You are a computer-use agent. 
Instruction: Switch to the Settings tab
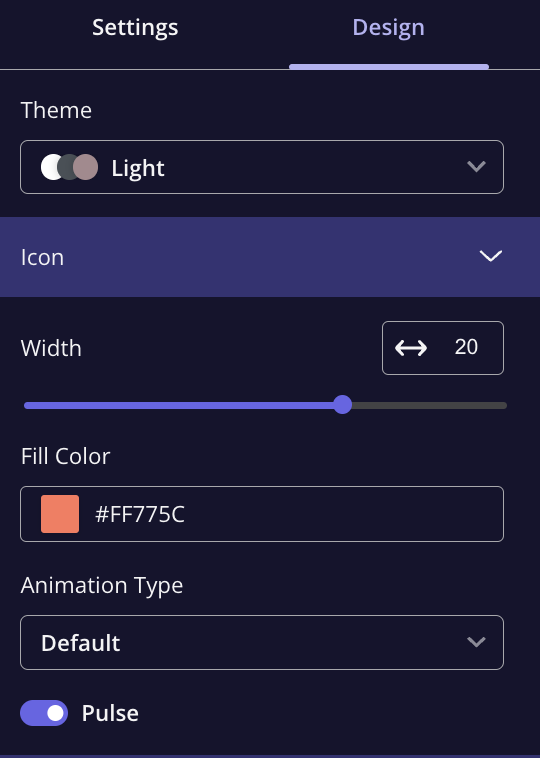click(135, 28)
